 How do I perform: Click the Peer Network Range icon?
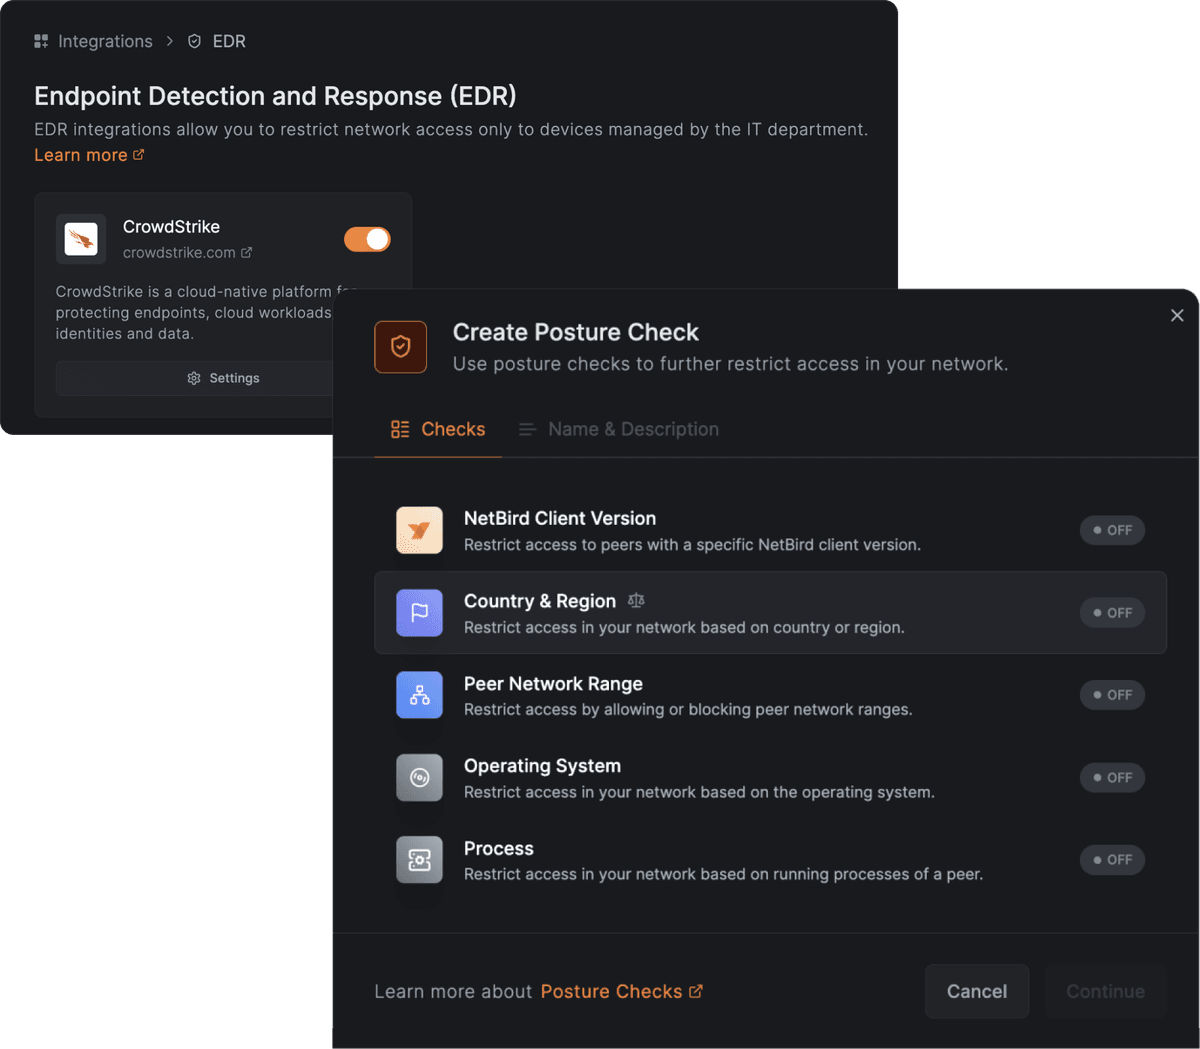click(419, 695)
